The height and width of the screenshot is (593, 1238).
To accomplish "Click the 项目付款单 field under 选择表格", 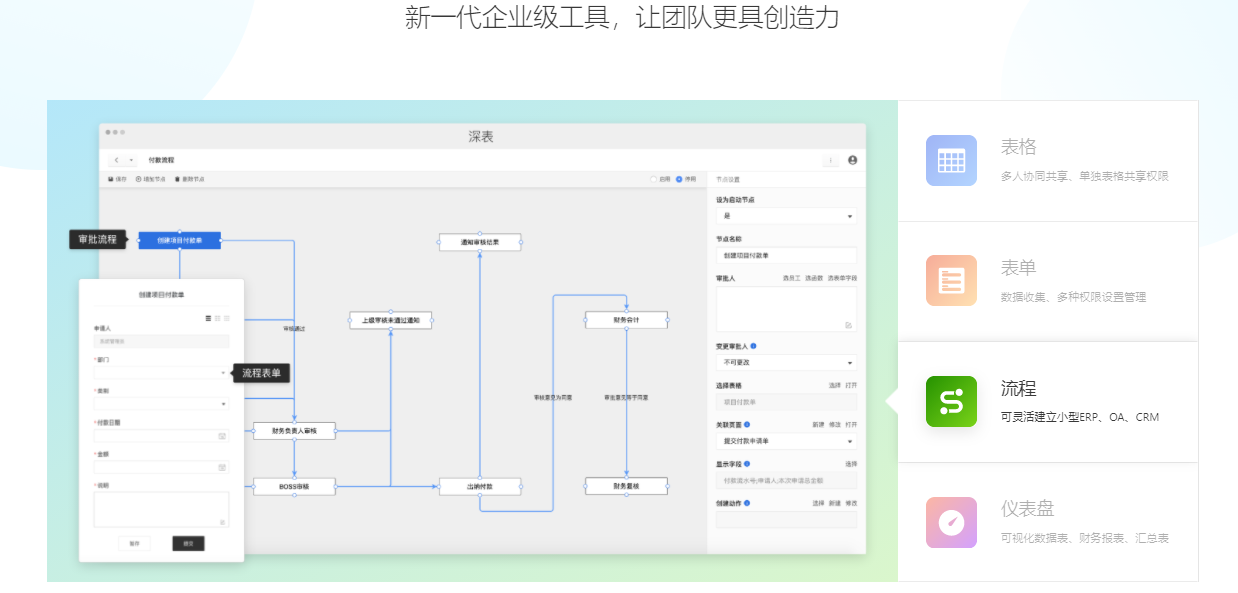I will click(786, 402).
